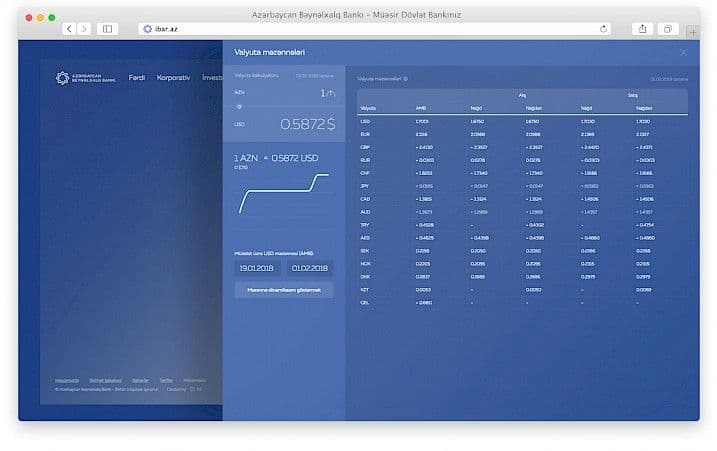This screenshot has width=717, height=451.
Task: Select the CAD row in rates table
Action: coord(522,199)
